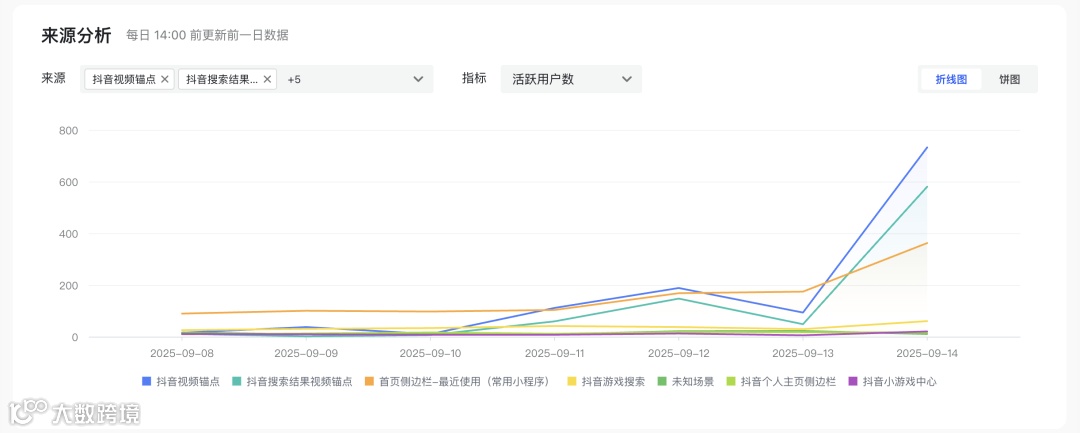Screen dimensions: 1080x433
Task: Click the 抖音个人主页侧边栏 legend label
Action: tap(788, 381)
